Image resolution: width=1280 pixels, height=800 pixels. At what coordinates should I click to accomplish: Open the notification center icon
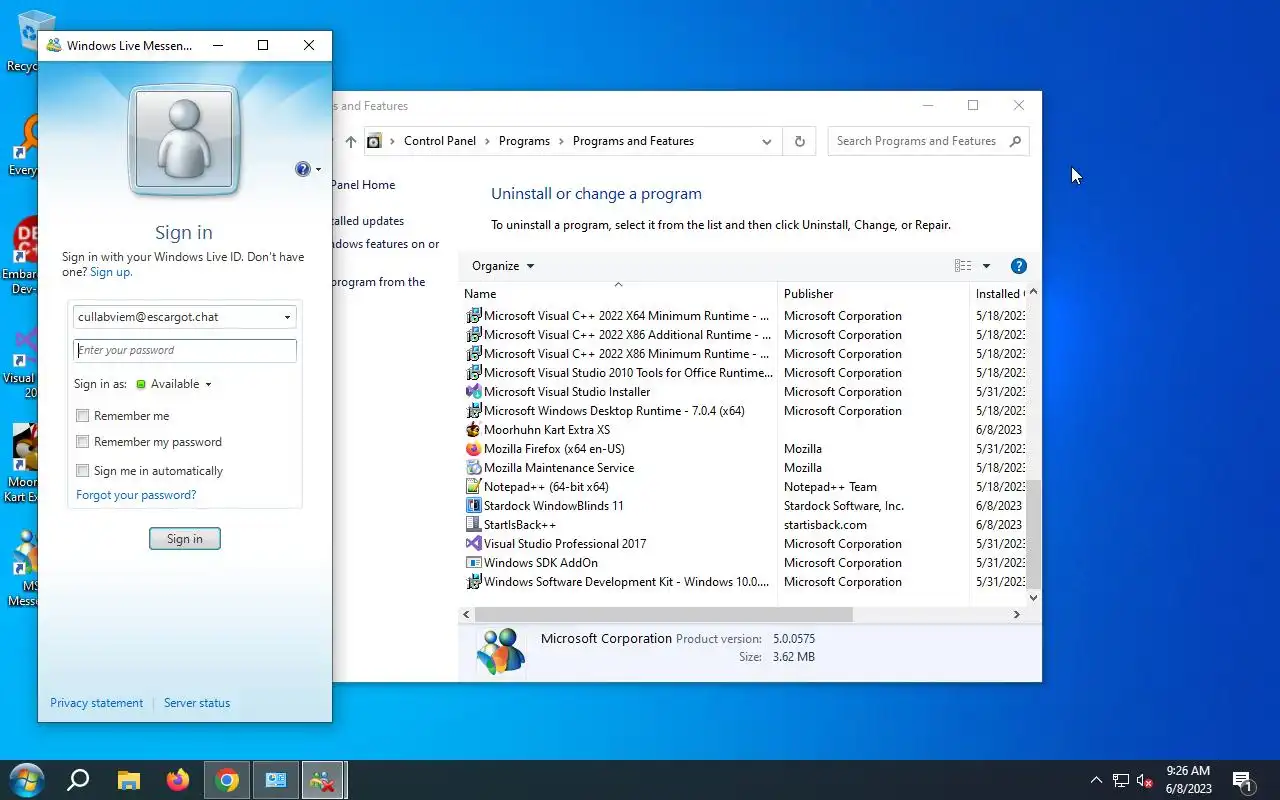(1243, 781)
